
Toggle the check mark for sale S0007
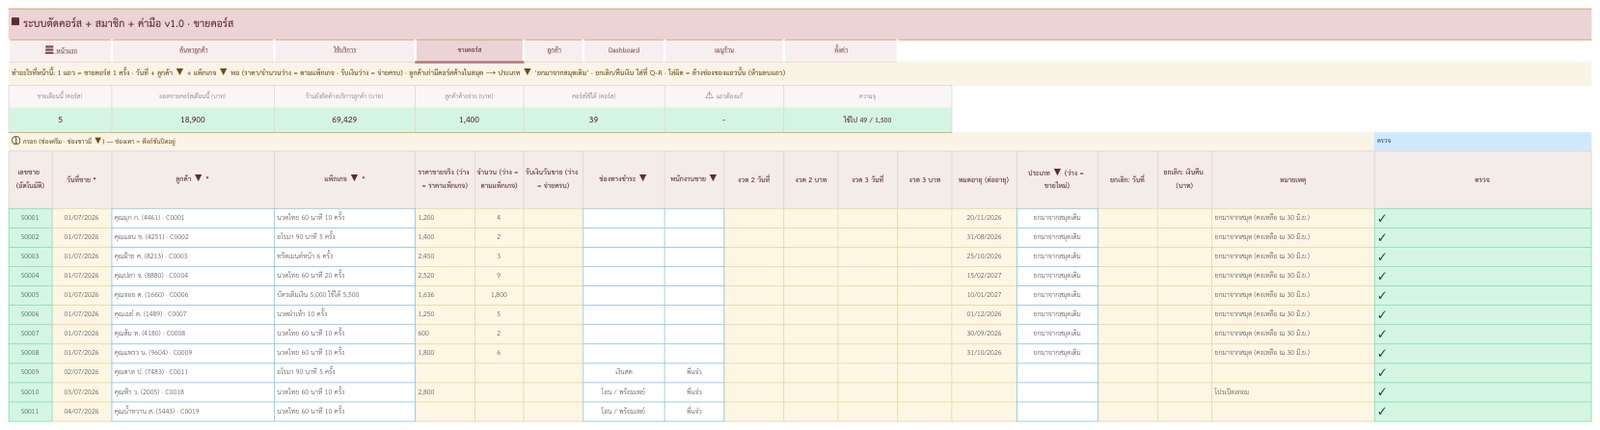1382,333
